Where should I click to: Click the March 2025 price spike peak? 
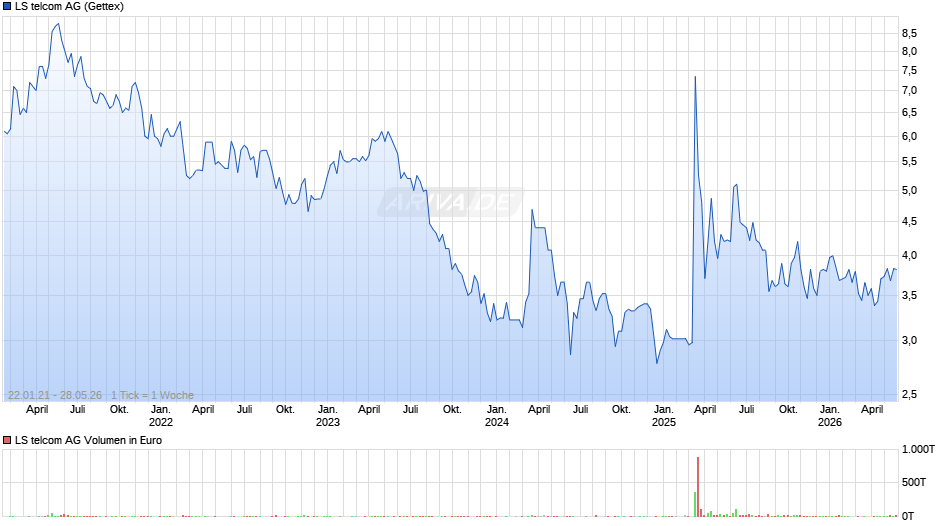695,77
